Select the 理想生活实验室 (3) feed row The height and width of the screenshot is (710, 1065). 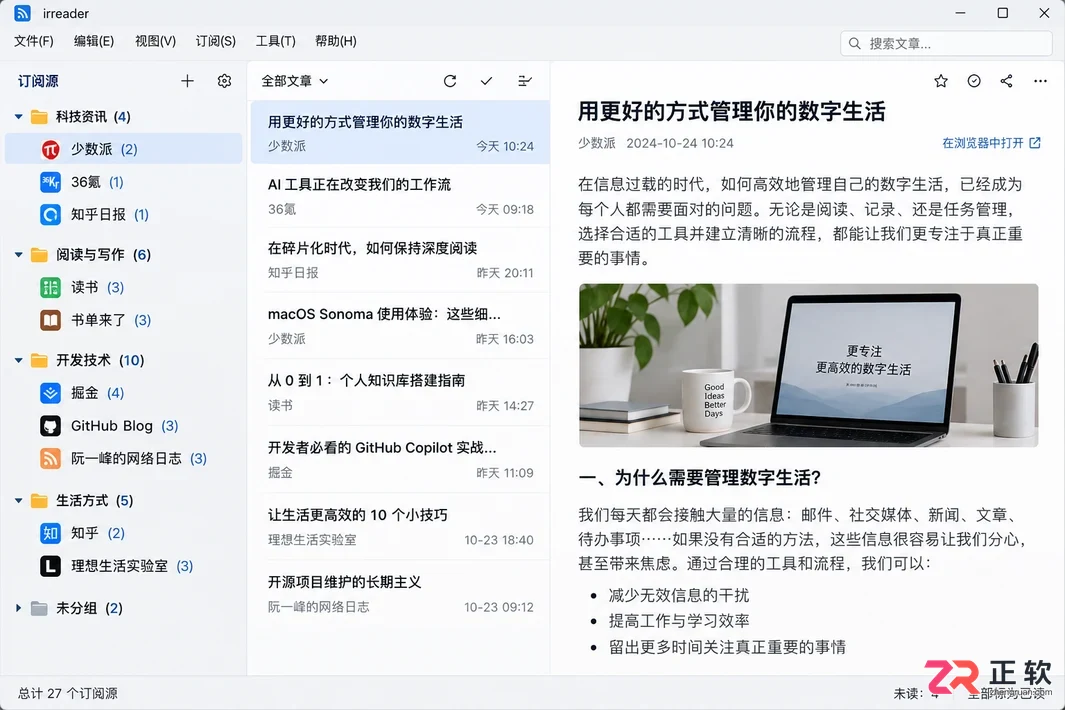(x=124, y=566)
